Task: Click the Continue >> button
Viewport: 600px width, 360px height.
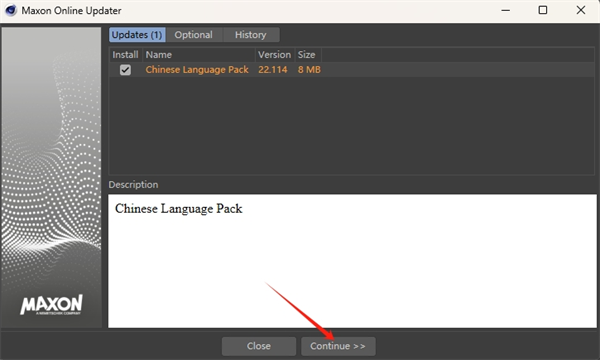Action: tap(338, 346)
